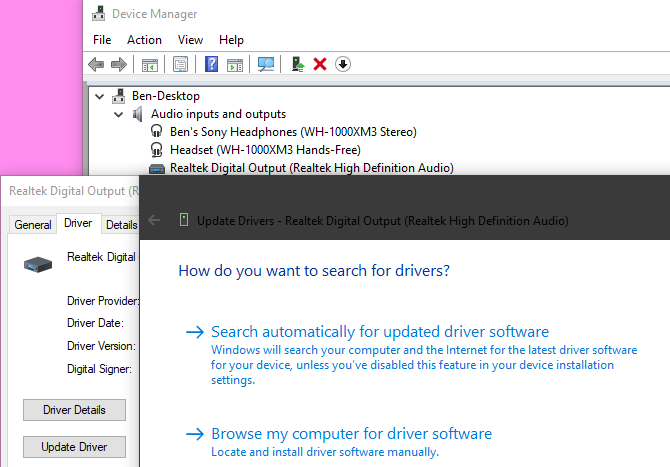Collapse the Ben-Desktop tree node
Viewport: 670px width, 467px height.
pos(98,96)
